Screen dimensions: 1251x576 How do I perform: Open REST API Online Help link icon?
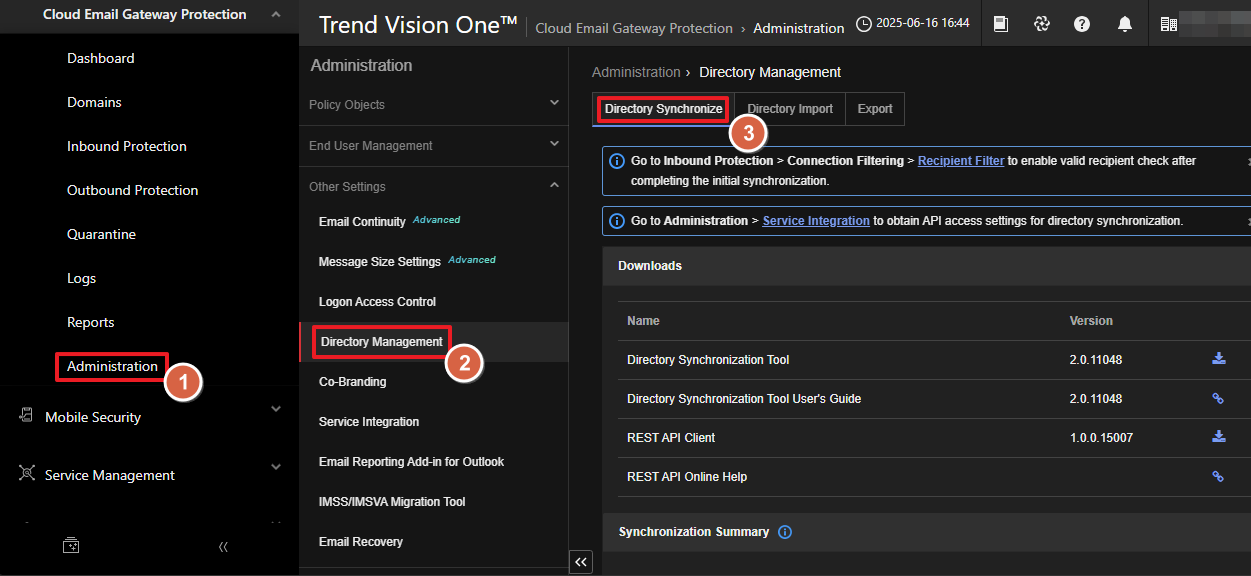coord(1218,477)
